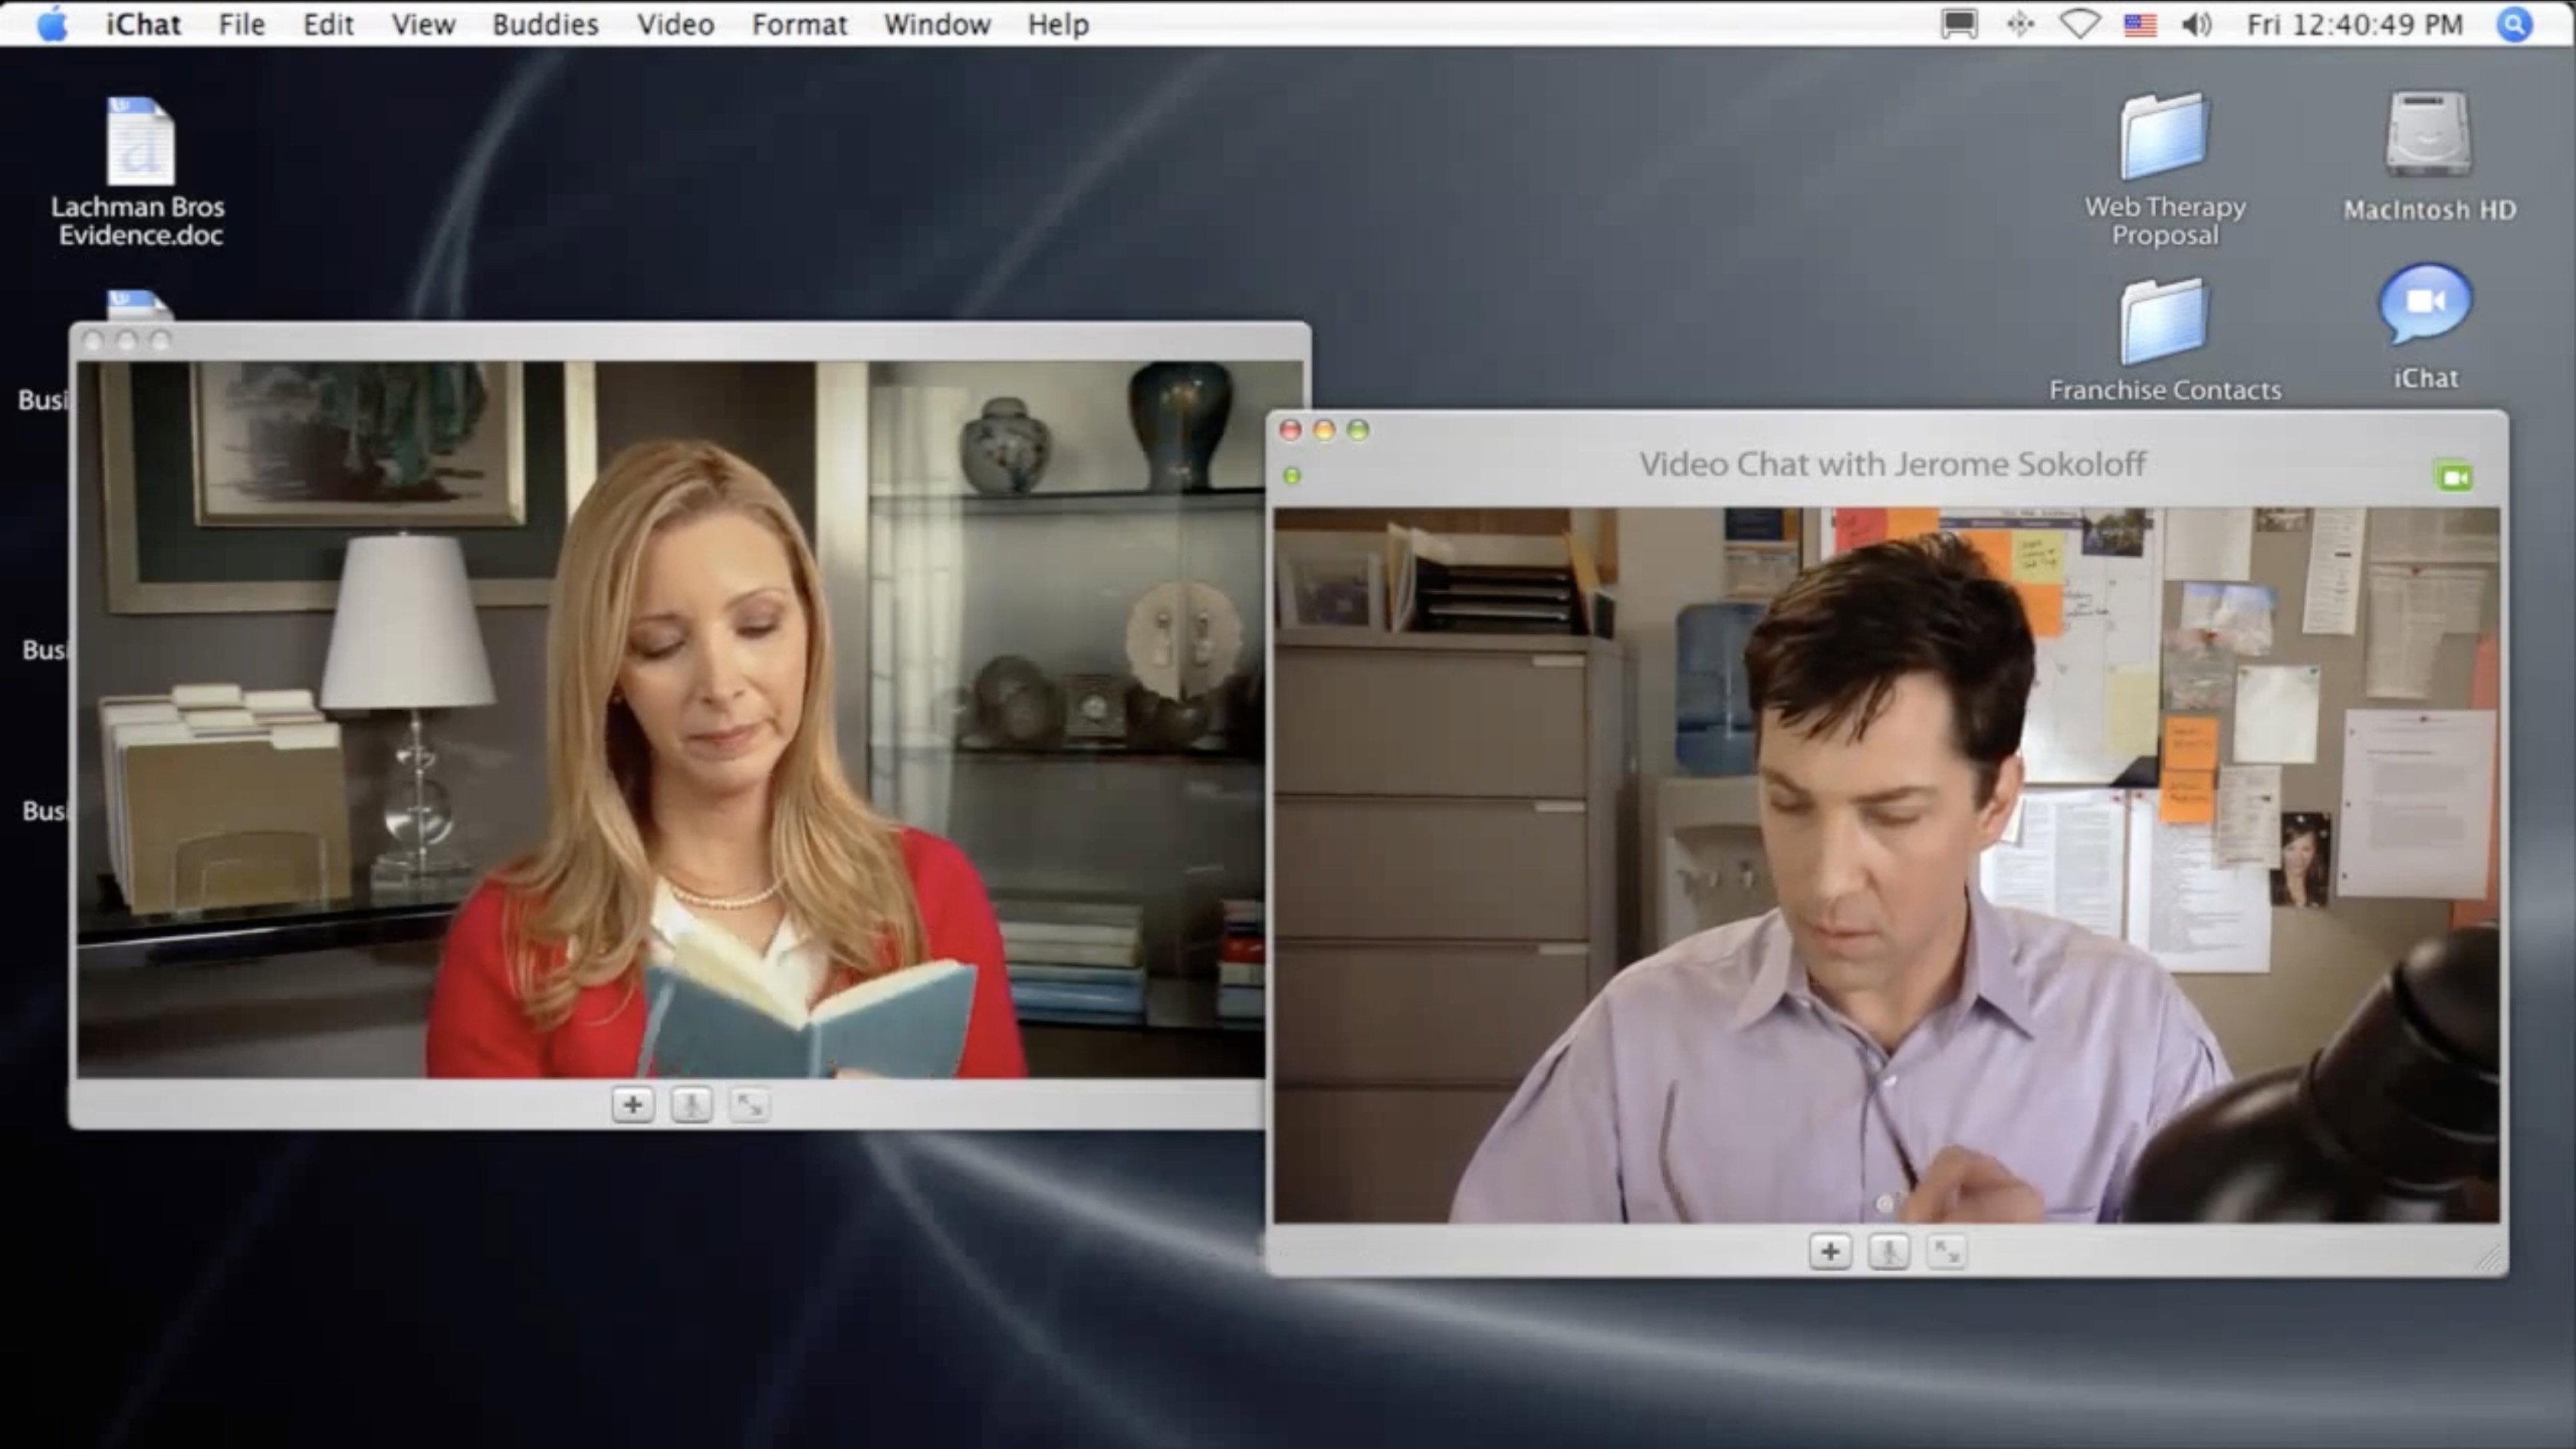This screenshot has height=1449, width=2576.
Task: Open the File menu
Action: pyautogui.click(x=242, y=24)
